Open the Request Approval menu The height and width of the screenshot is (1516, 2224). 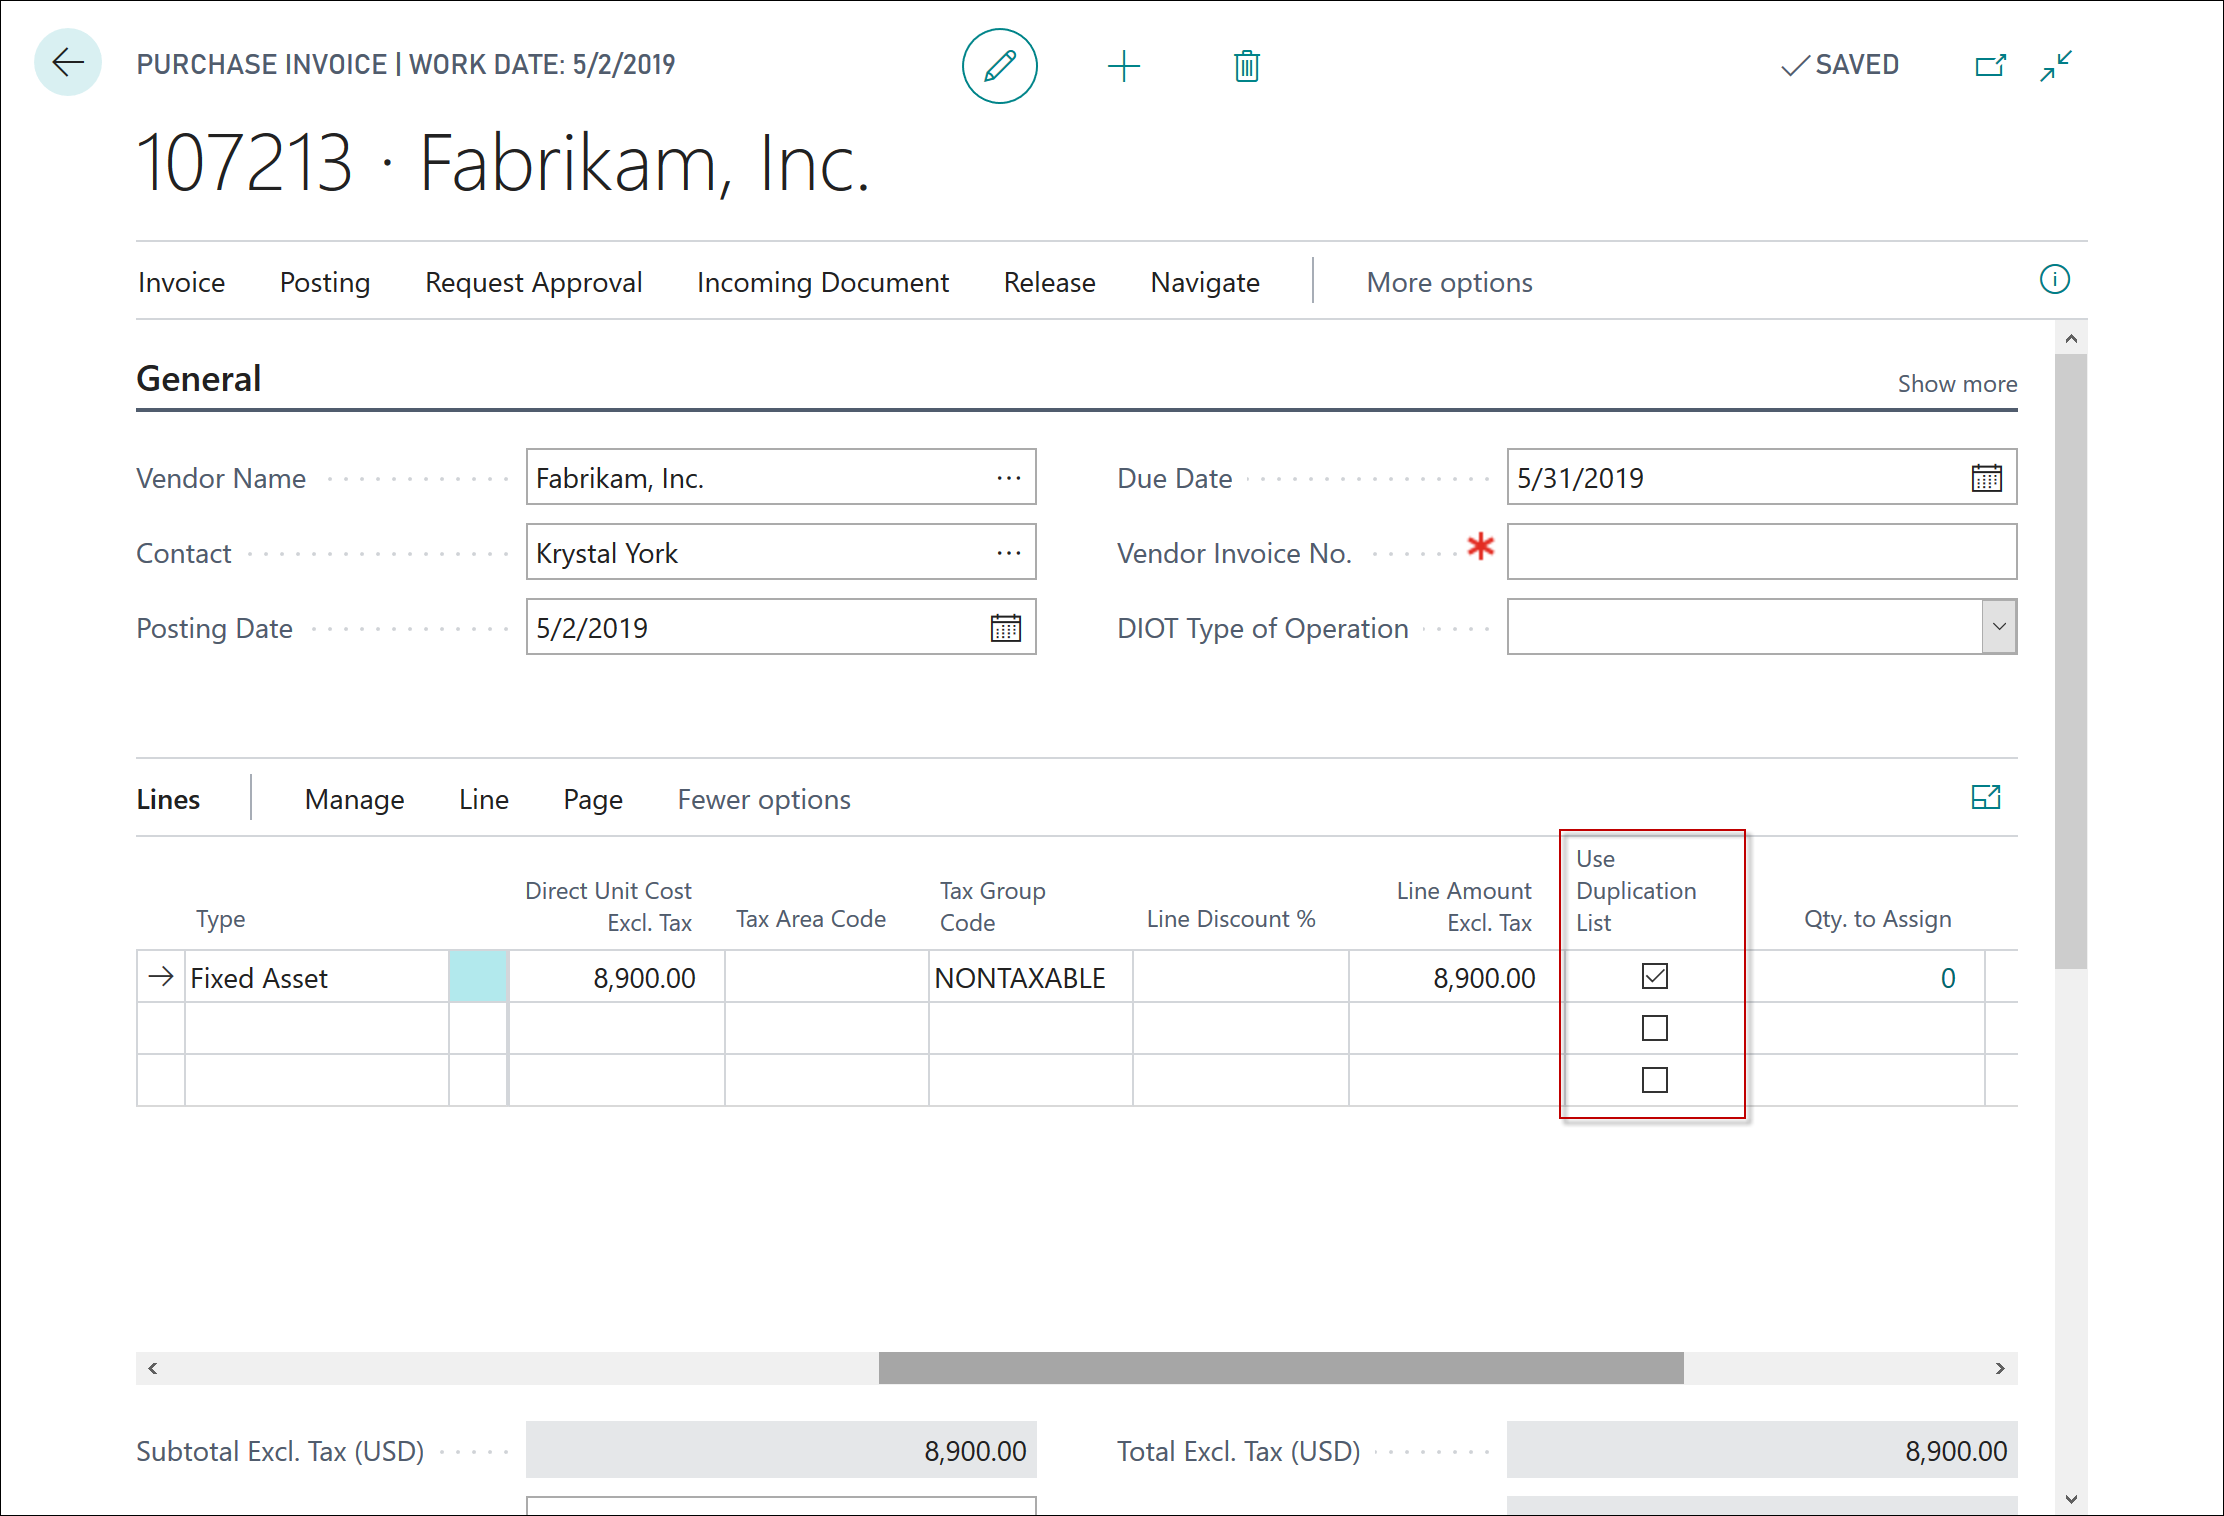click(x=533, y=283)
